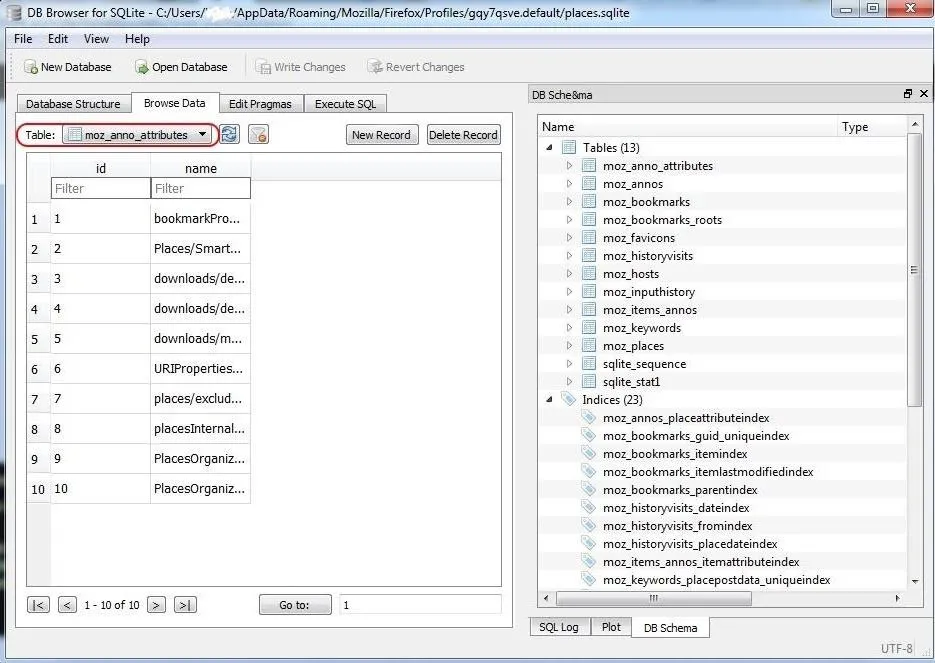
Task: Sort by the name column header
Action: click(201, 169)
